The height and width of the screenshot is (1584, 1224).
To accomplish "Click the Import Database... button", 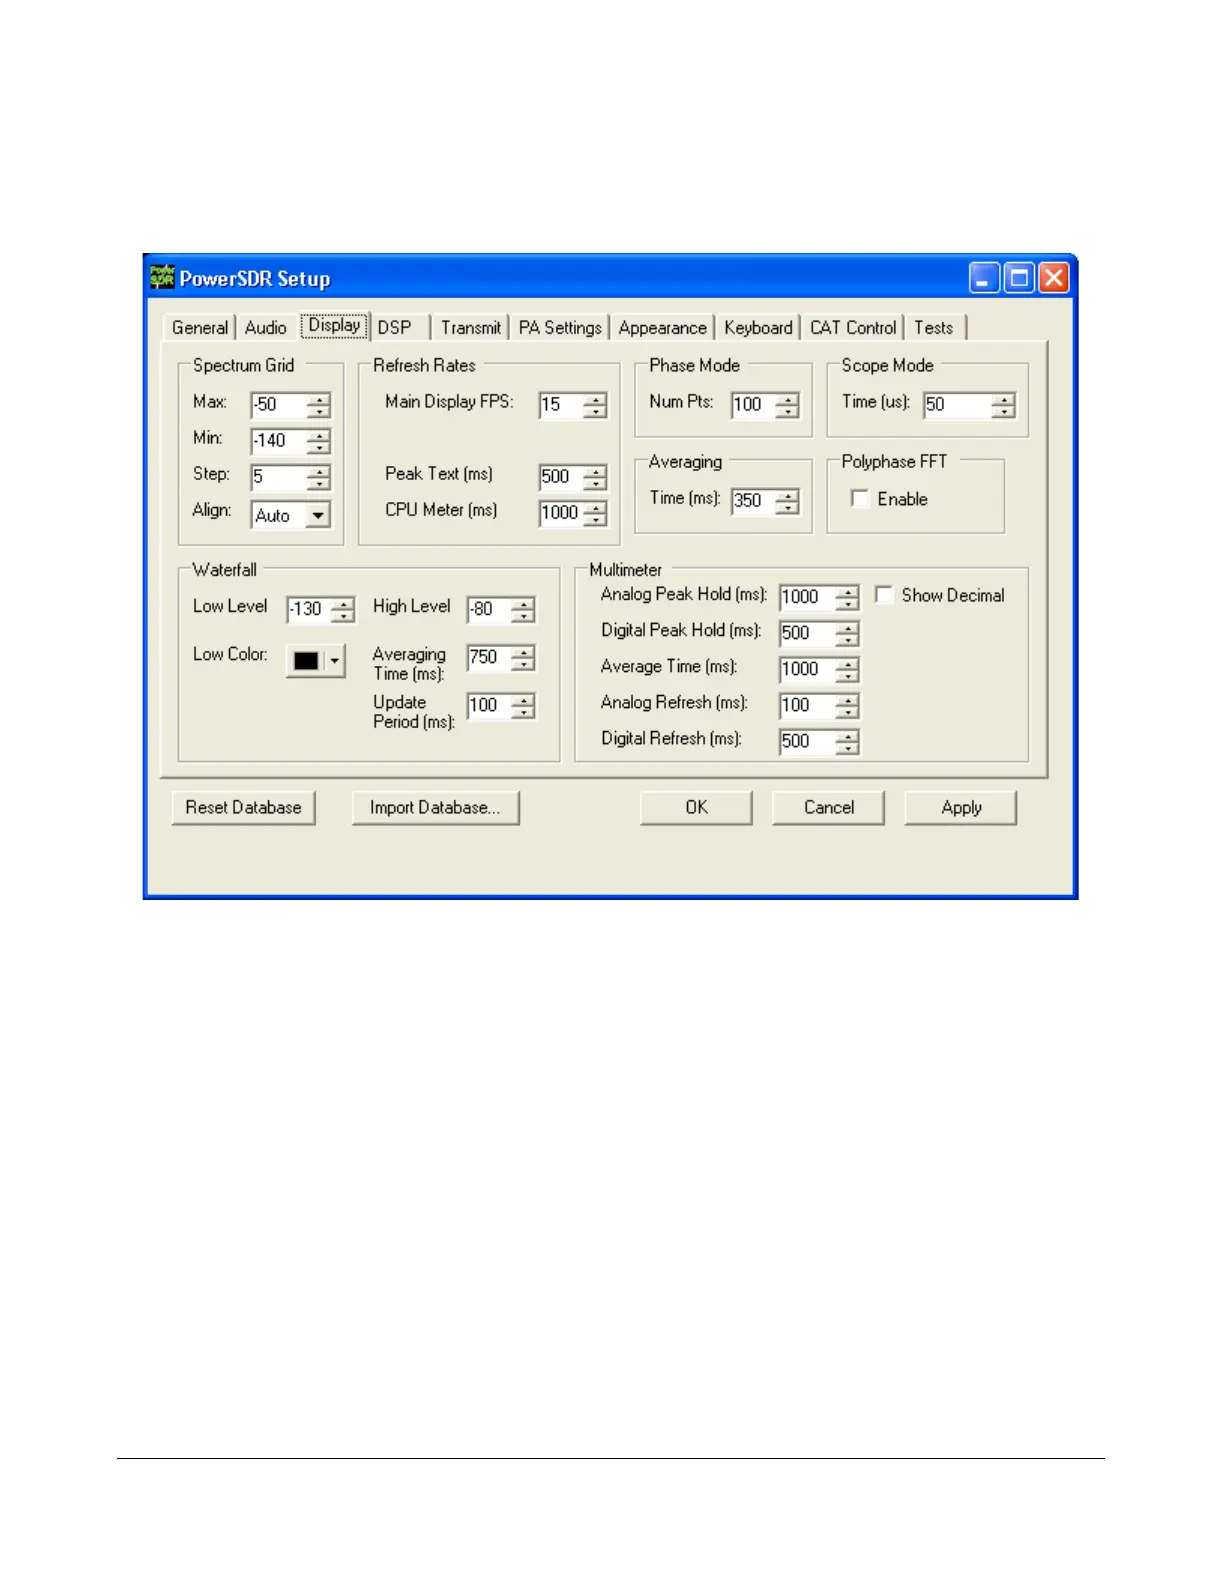I will tap(435, 808).
